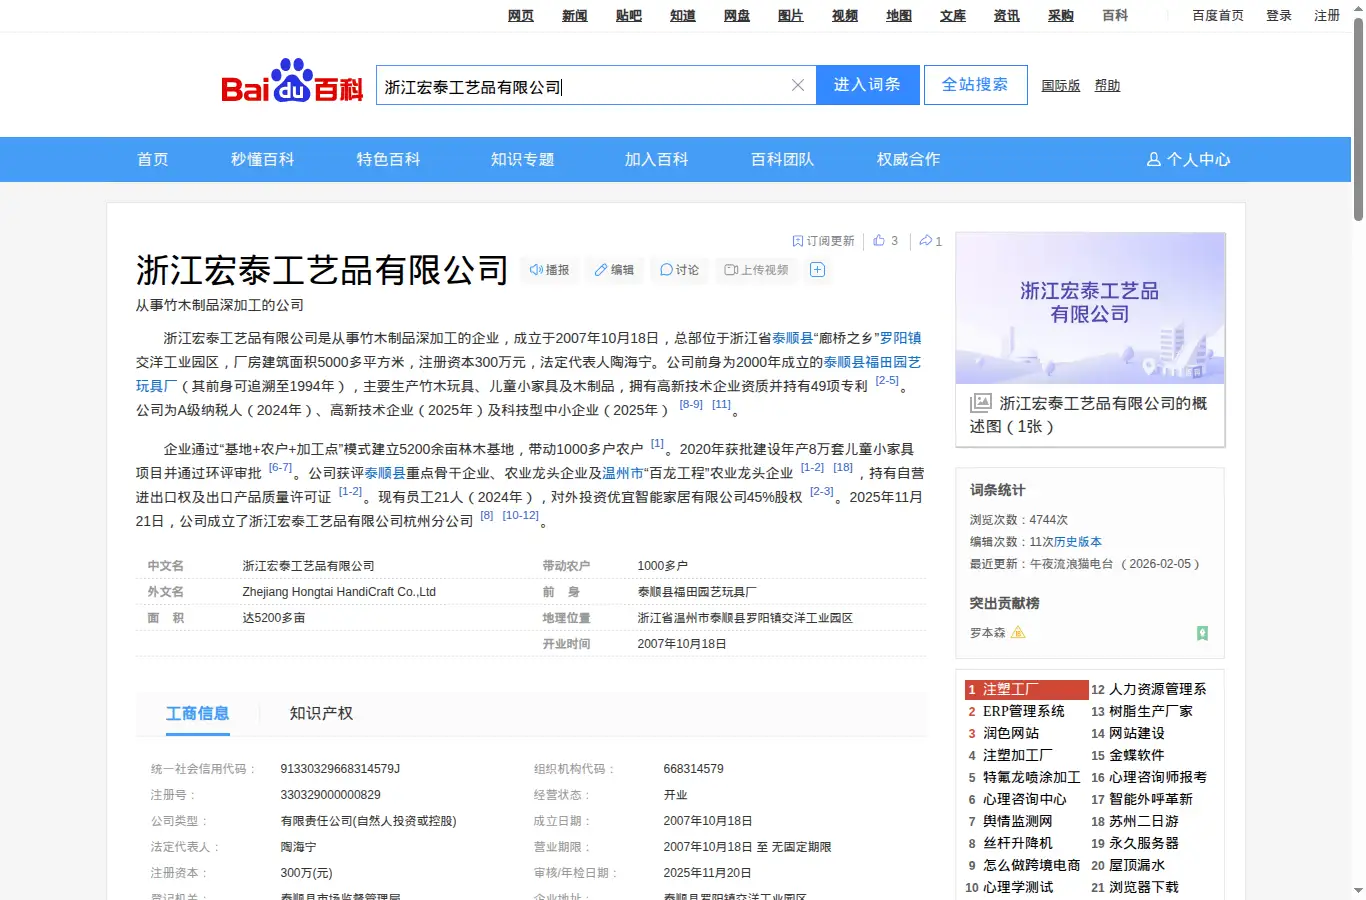Screen dimensions: 1366x900
Task: Click the share arrow icon showing 1
Action: 925,240
